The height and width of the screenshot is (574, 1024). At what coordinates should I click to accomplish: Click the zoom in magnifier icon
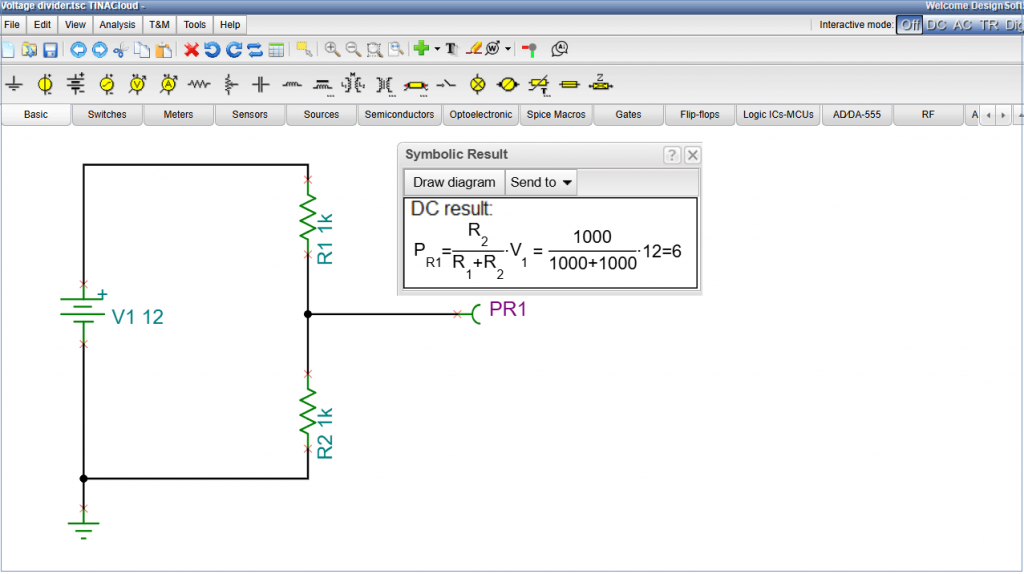click(x=331, y=49)
